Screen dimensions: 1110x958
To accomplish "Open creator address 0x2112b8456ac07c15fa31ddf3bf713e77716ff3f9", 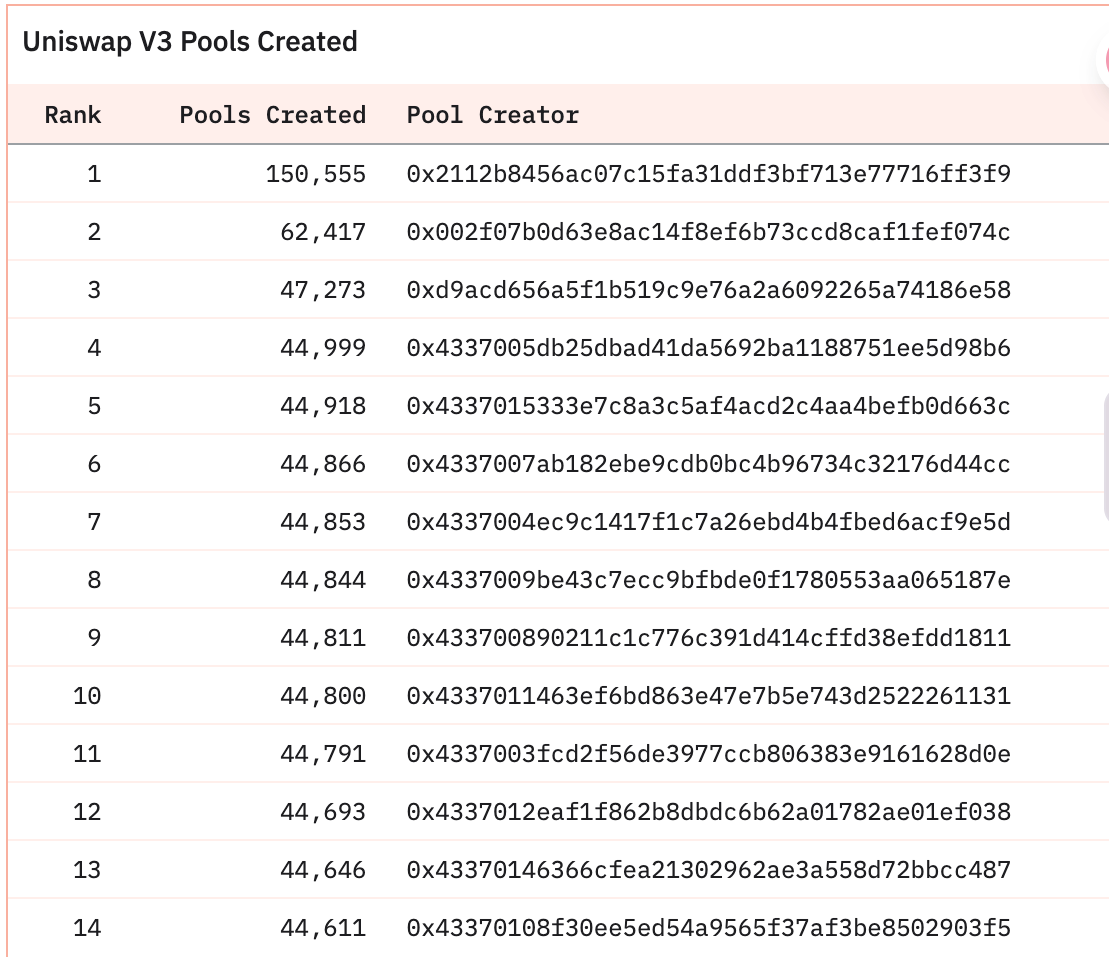I will (708, 174).
